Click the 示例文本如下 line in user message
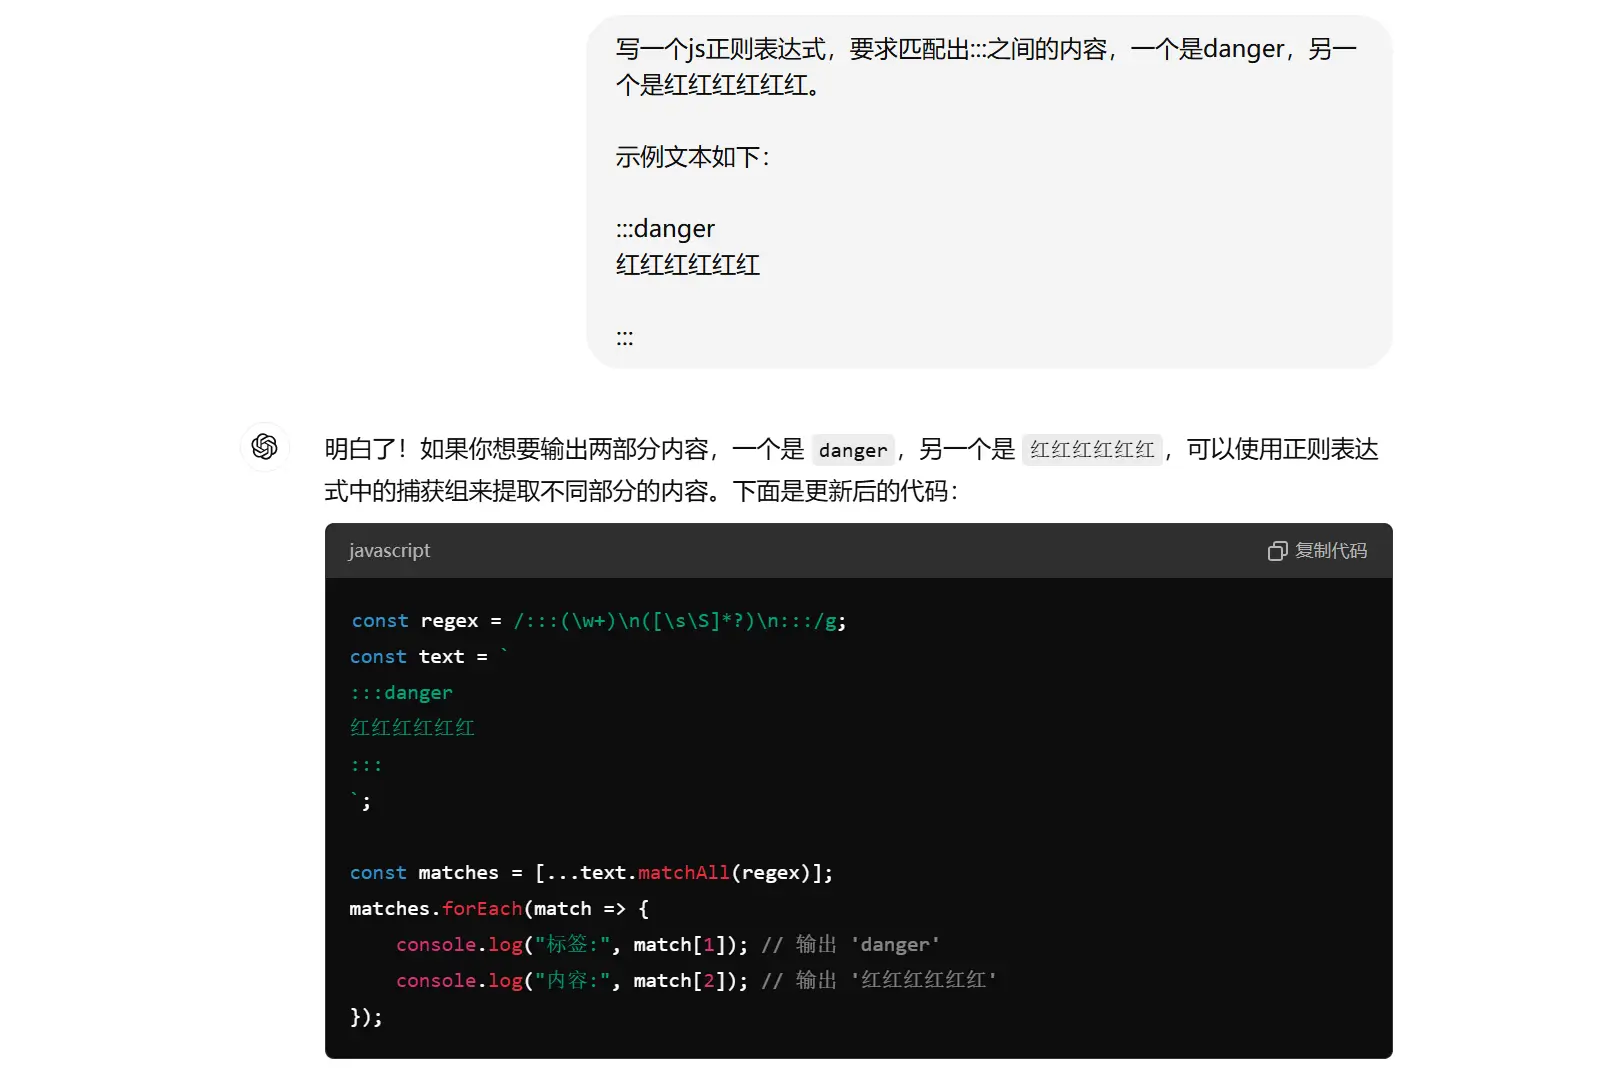This screenshot has width=1616, height=1077. pyautogui.click(x=692, y=157)
